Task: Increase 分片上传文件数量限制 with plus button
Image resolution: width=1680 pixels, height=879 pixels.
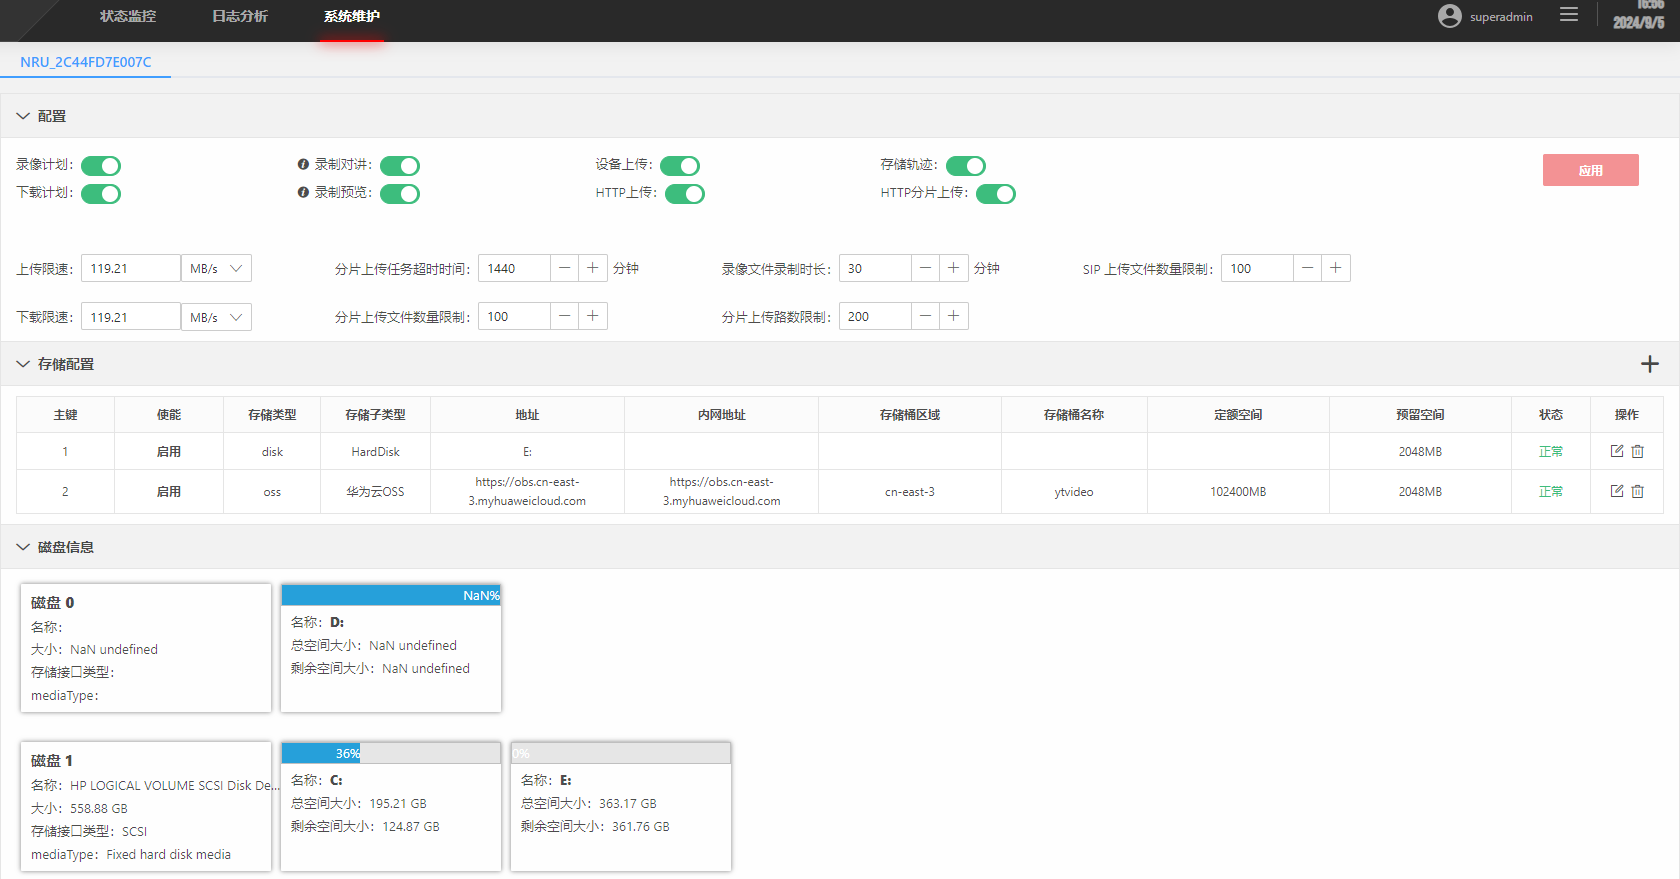Action: click(x=593, y=316)
